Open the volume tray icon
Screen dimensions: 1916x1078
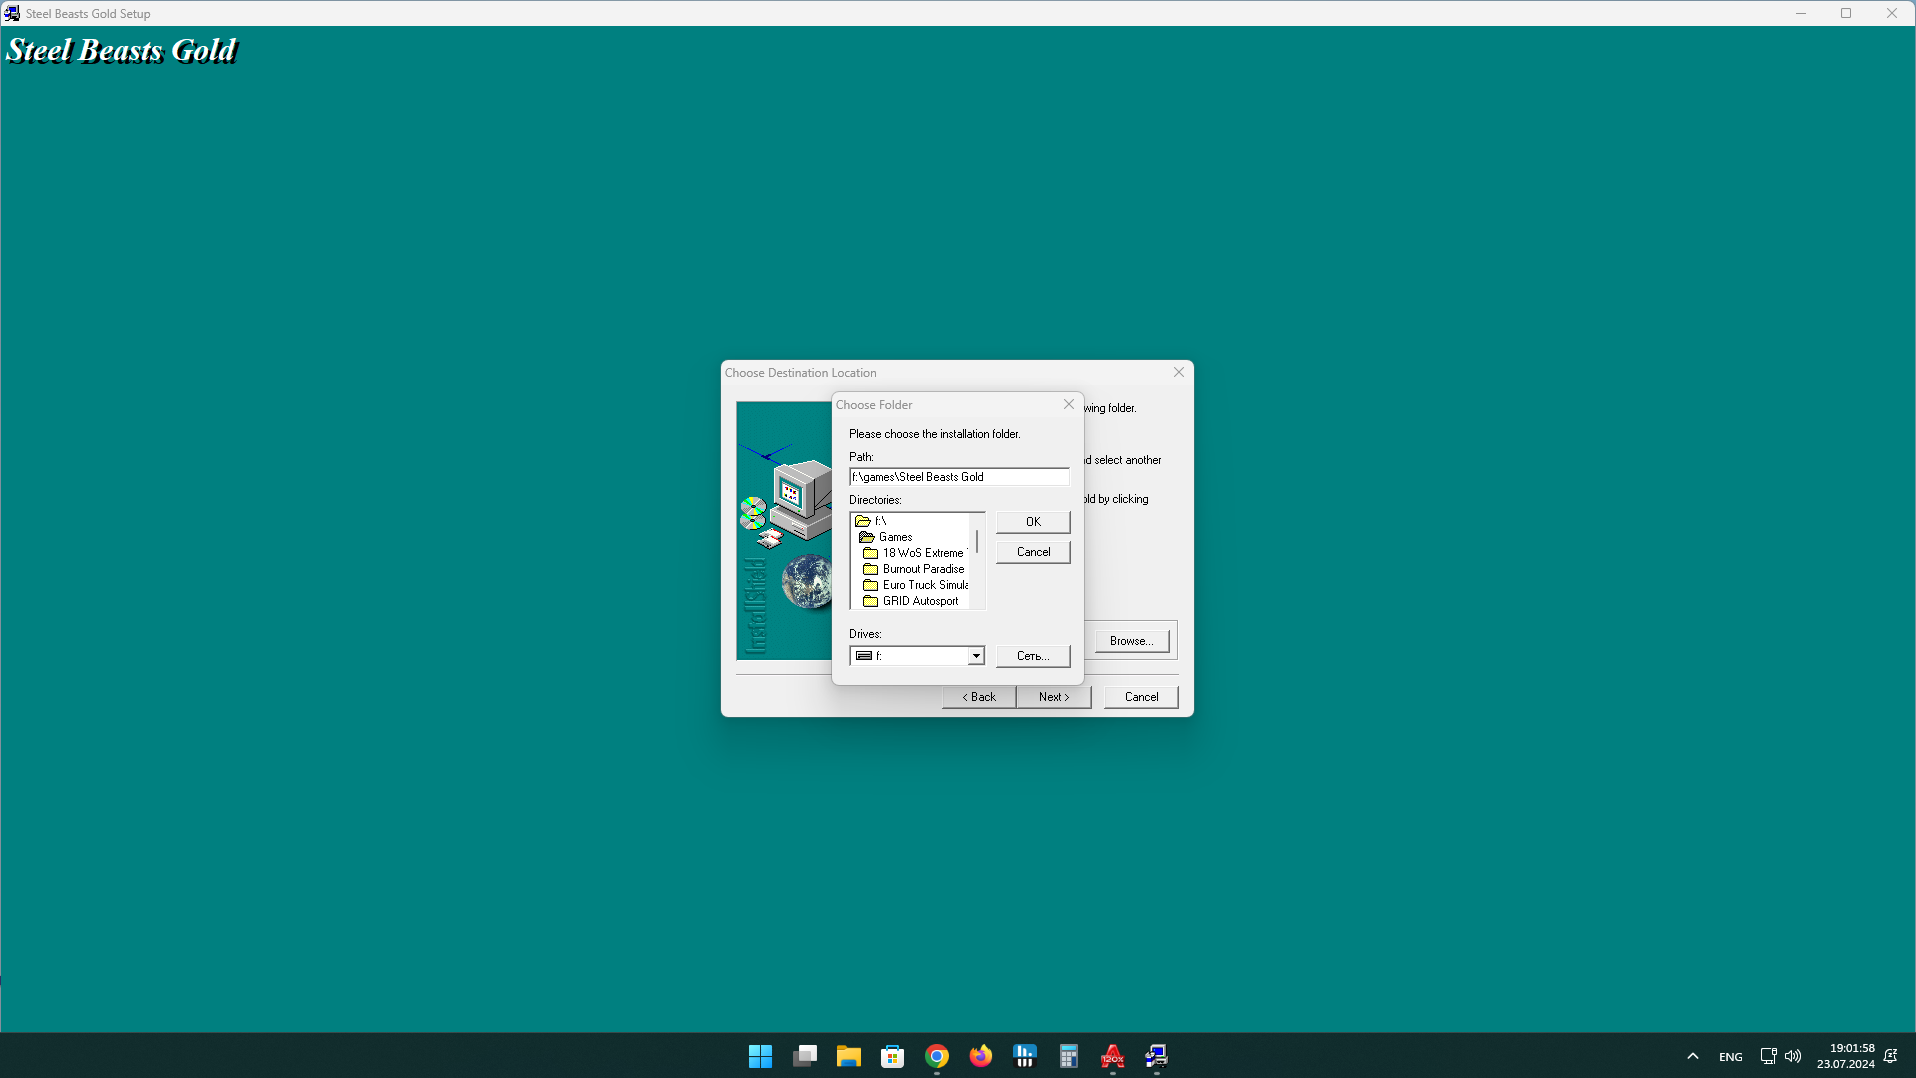1793,1056
